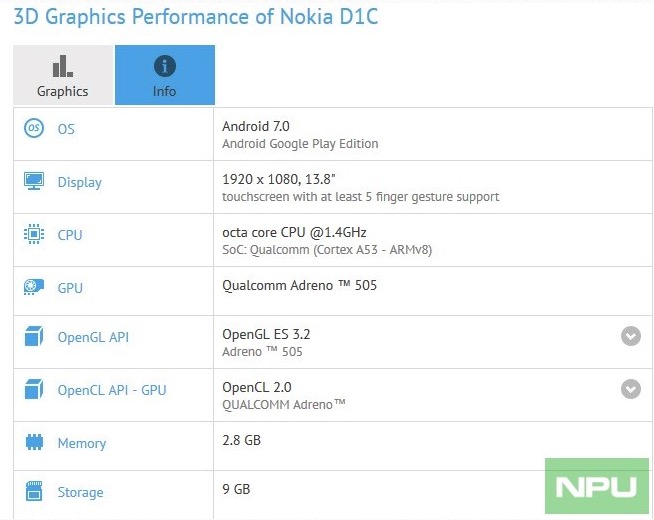Click the NPU watermark logo
This screenshot has height=520, width=654.
point(596,487)
